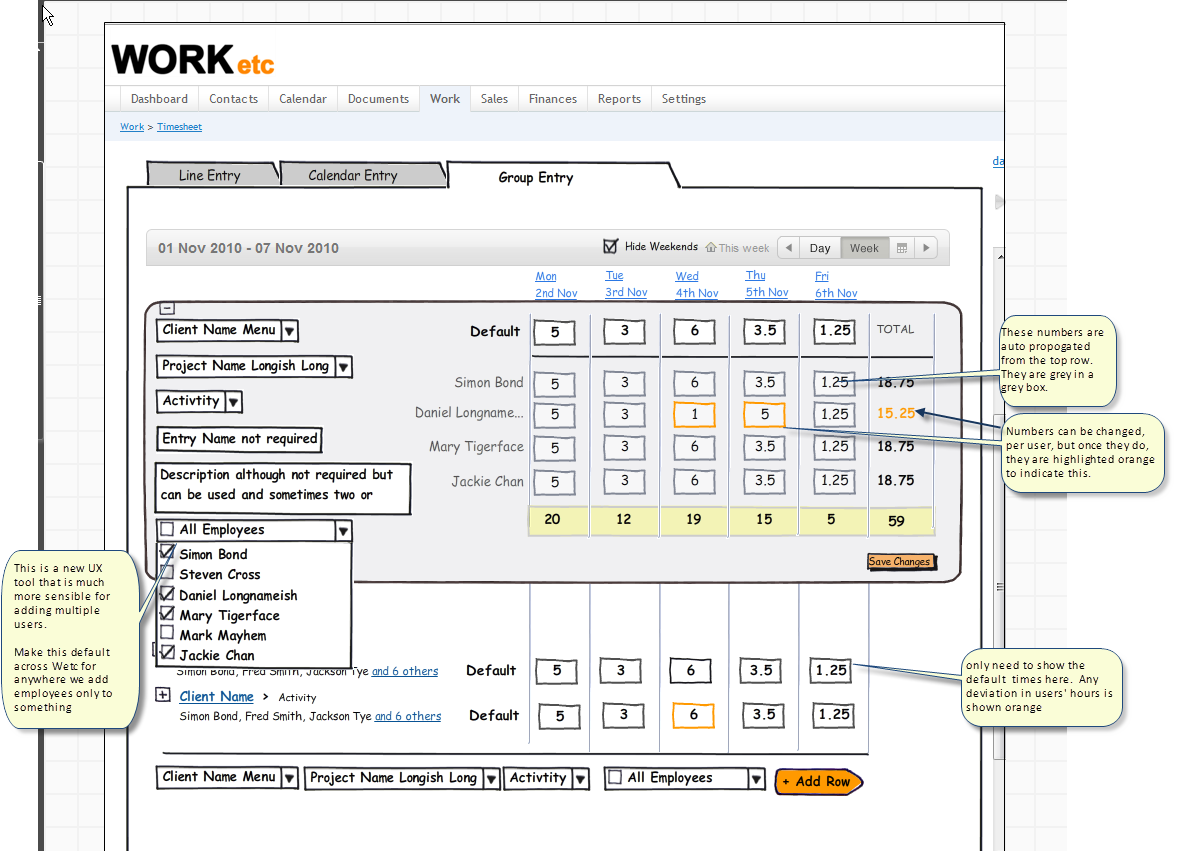Click the previous week arrow button

coord(788,248)
